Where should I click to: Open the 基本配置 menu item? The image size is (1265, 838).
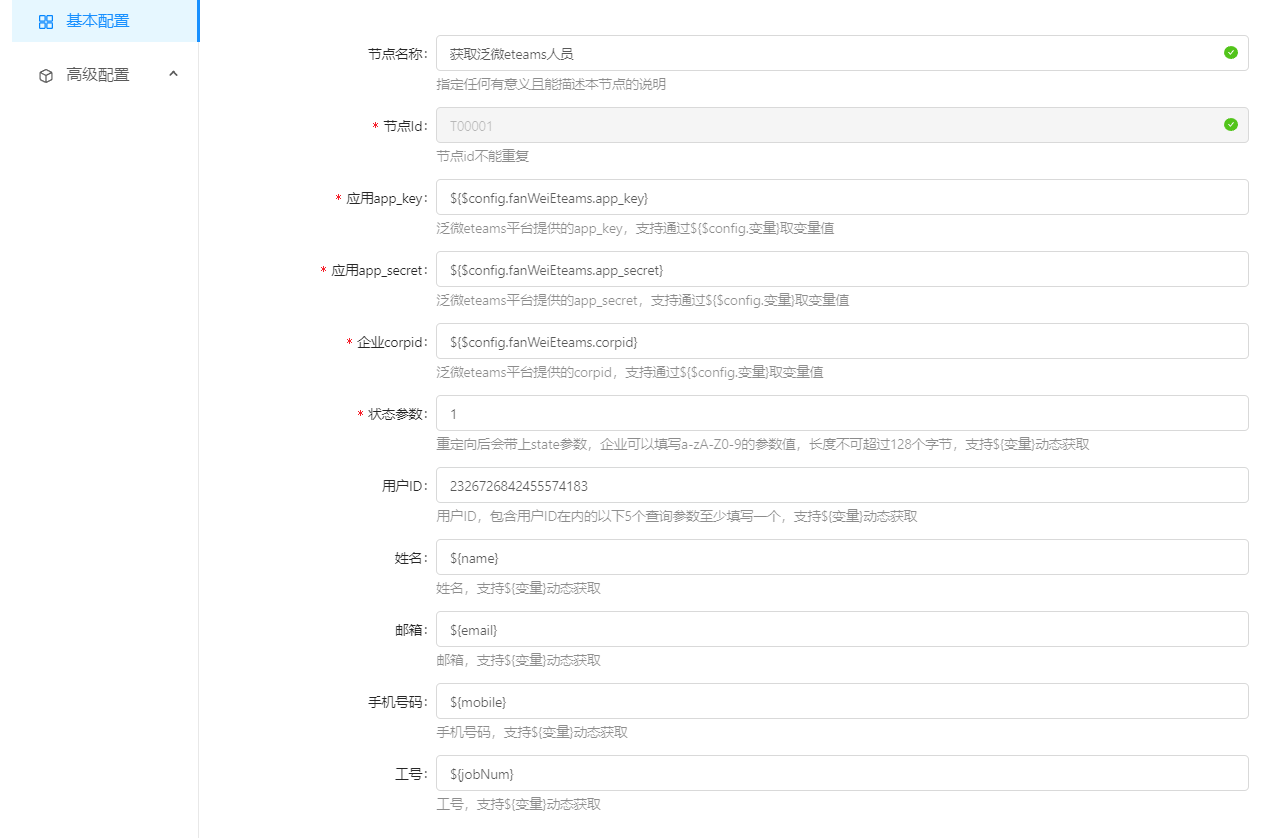(x=97, y=21)
